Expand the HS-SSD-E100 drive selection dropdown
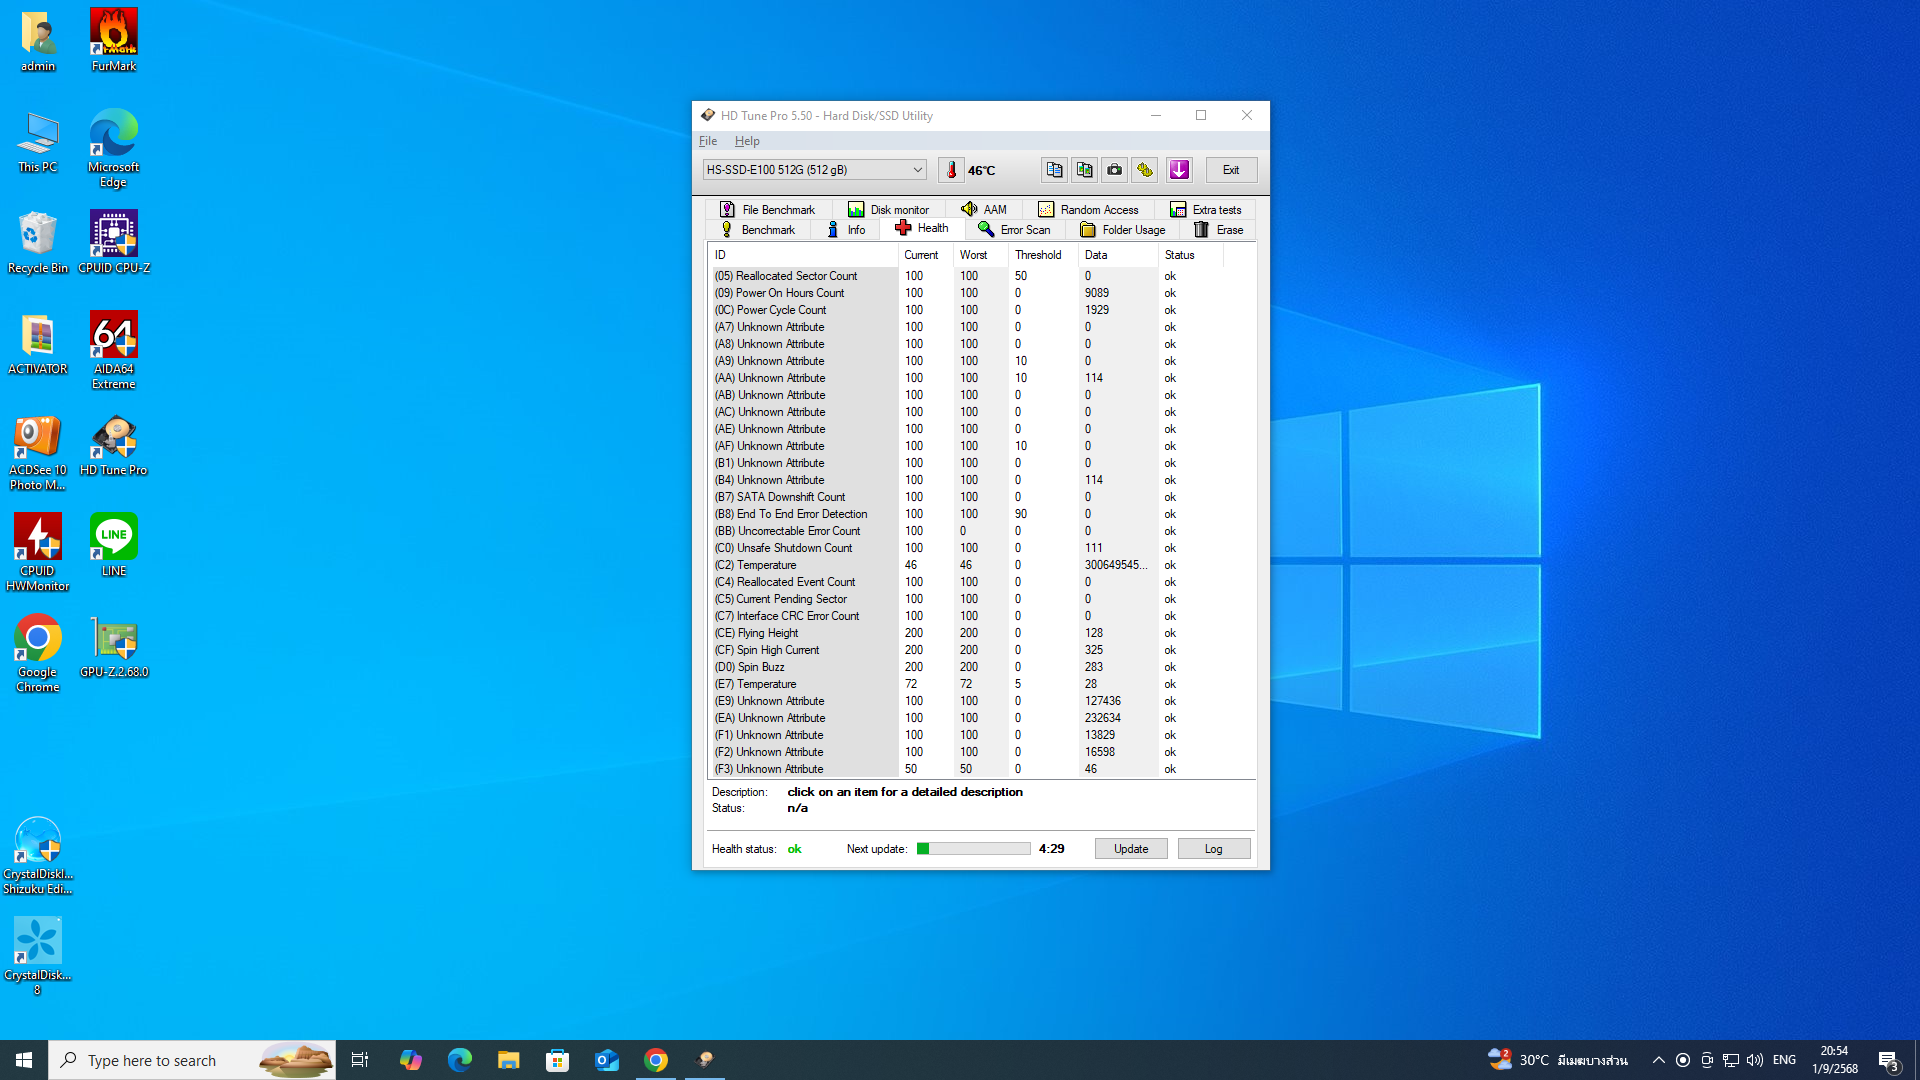Screen dimensions: 1920x1080 coord(916,170)
